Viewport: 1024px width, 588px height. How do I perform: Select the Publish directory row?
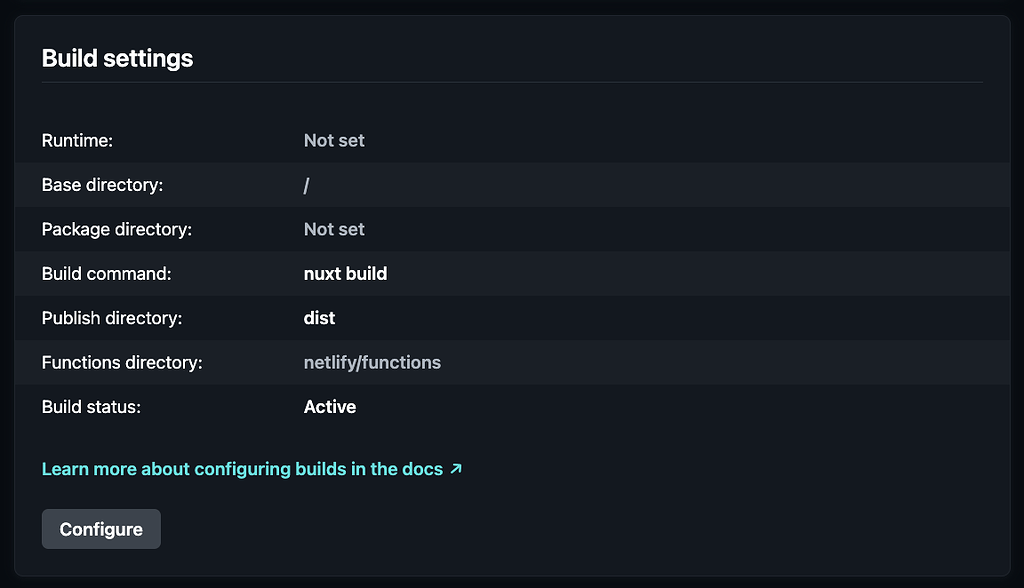pos(512,318)
